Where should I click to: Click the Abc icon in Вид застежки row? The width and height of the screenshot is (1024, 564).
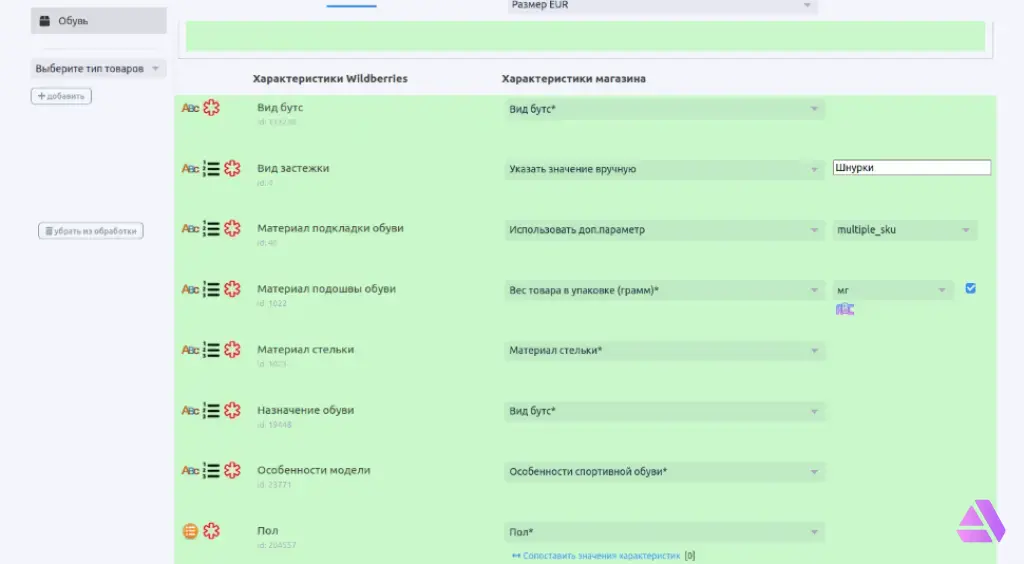(190, 168)
